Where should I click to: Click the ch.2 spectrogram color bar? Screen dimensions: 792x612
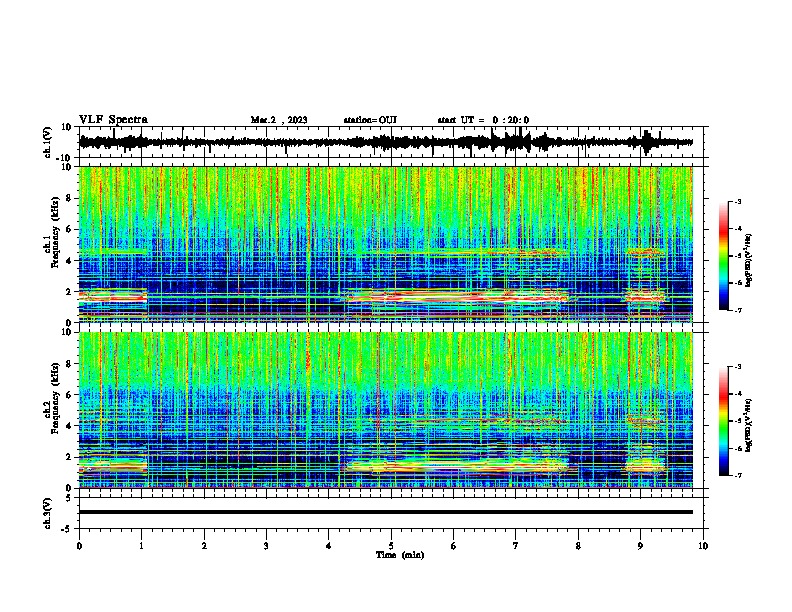[724, 421]
